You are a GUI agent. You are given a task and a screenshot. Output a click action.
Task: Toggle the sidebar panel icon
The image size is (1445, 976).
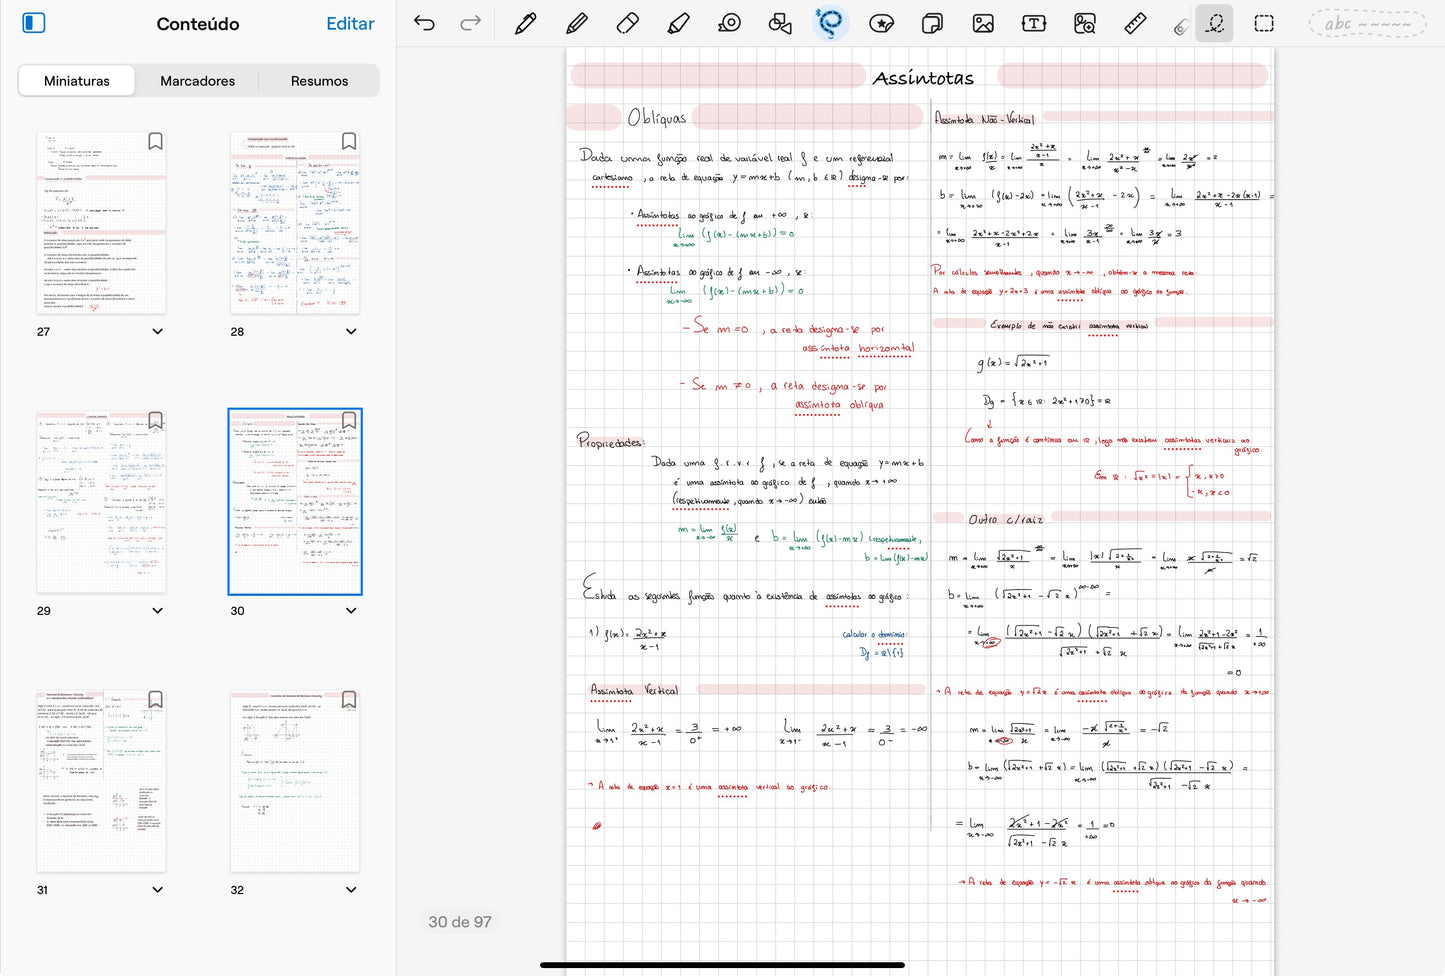coord(34,23)
